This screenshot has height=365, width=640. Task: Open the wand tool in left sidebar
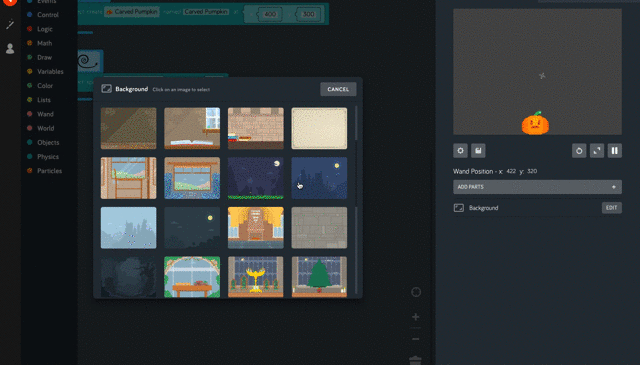click(10, 25)
